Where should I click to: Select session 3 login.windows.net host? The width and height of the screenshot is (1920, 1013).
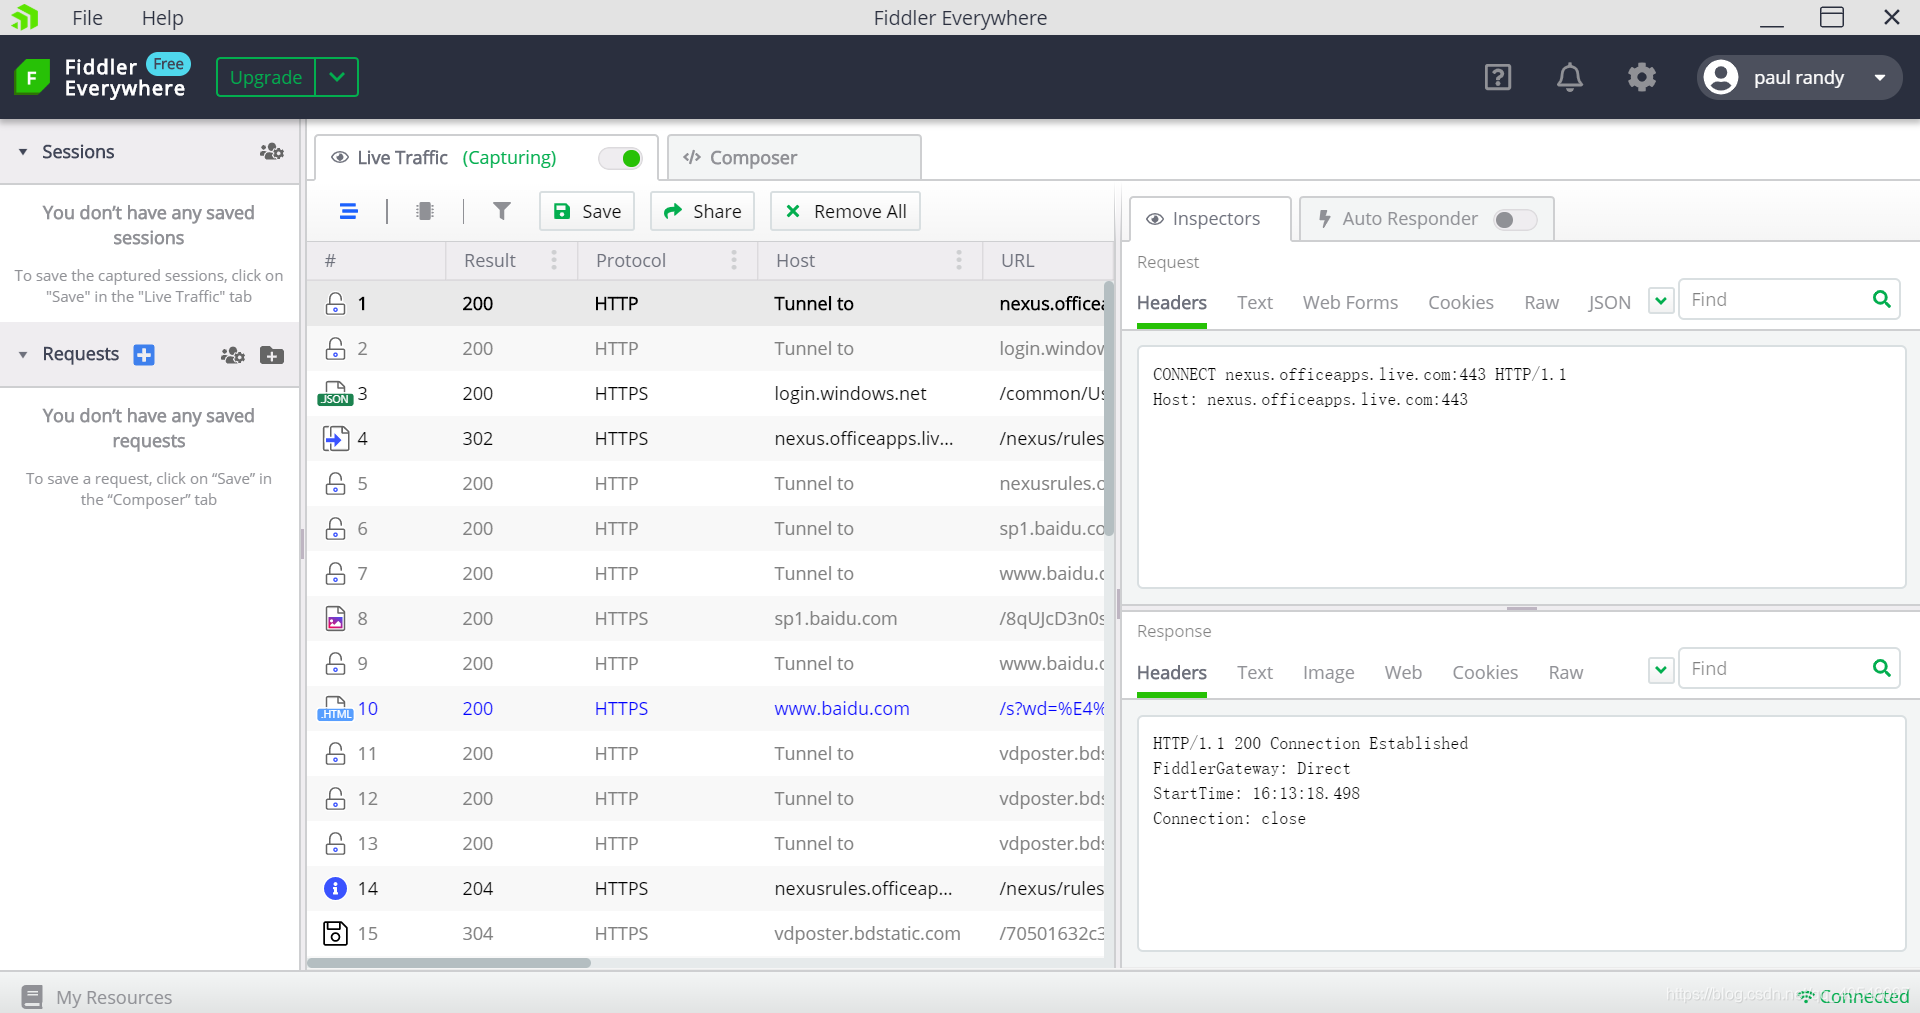tap(850, 393)
